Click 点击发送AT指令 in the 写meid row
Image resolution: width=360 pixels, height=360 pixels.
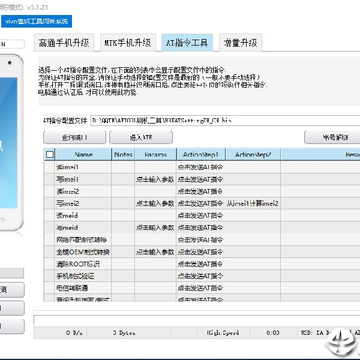200,228
